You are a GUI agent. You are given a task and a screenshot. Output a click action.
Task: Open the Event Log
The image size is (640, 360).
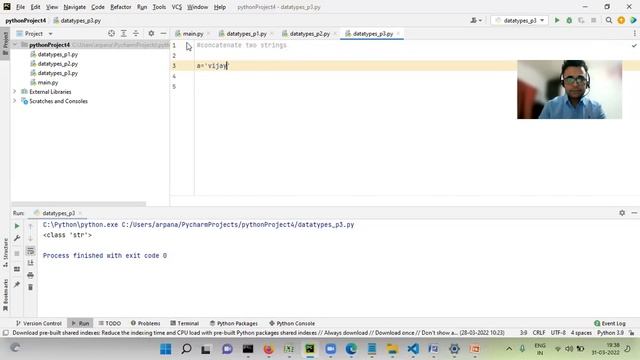610,323
